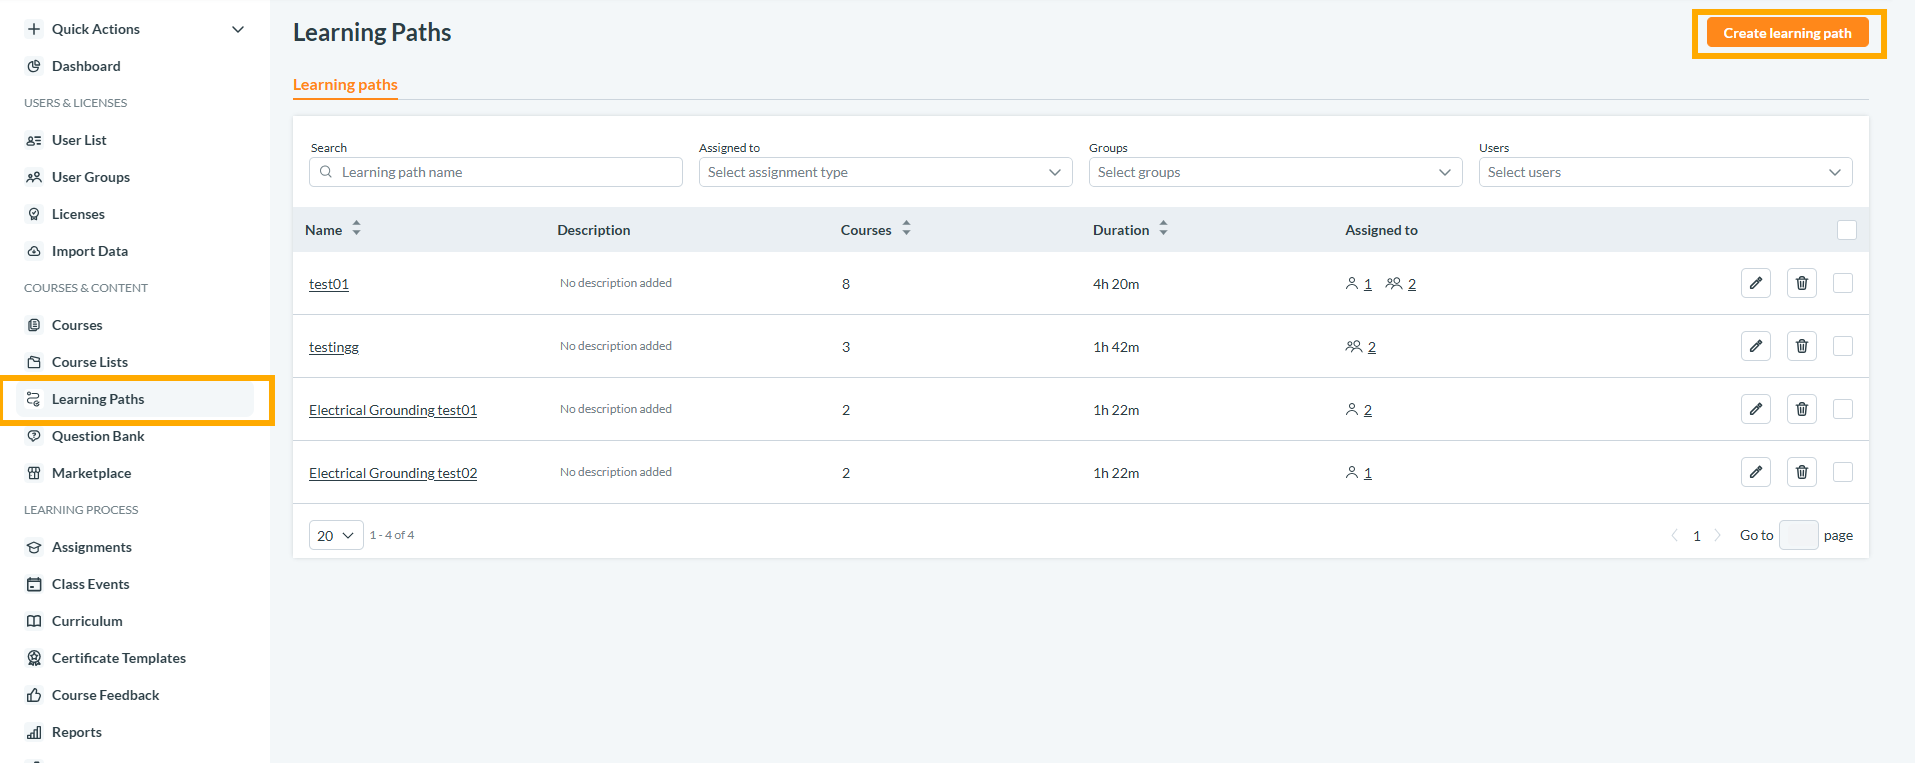Click trash icon in testingg row
The width and height of the screenshot is (1915, 763).
[1801, 346]
